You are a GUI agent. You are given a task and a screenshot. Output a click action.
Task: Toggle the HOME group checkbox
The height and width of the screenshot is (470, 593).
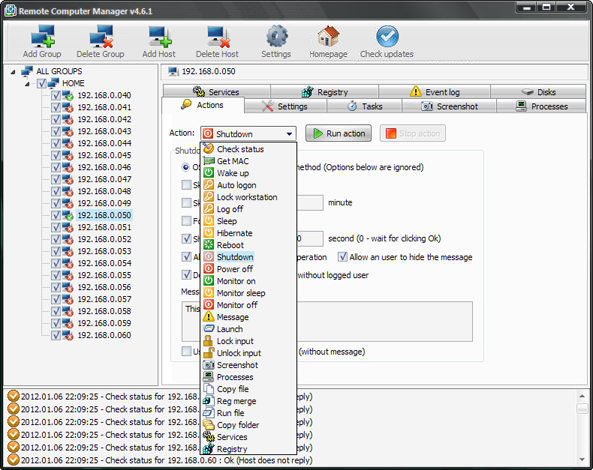click(42, 83)
